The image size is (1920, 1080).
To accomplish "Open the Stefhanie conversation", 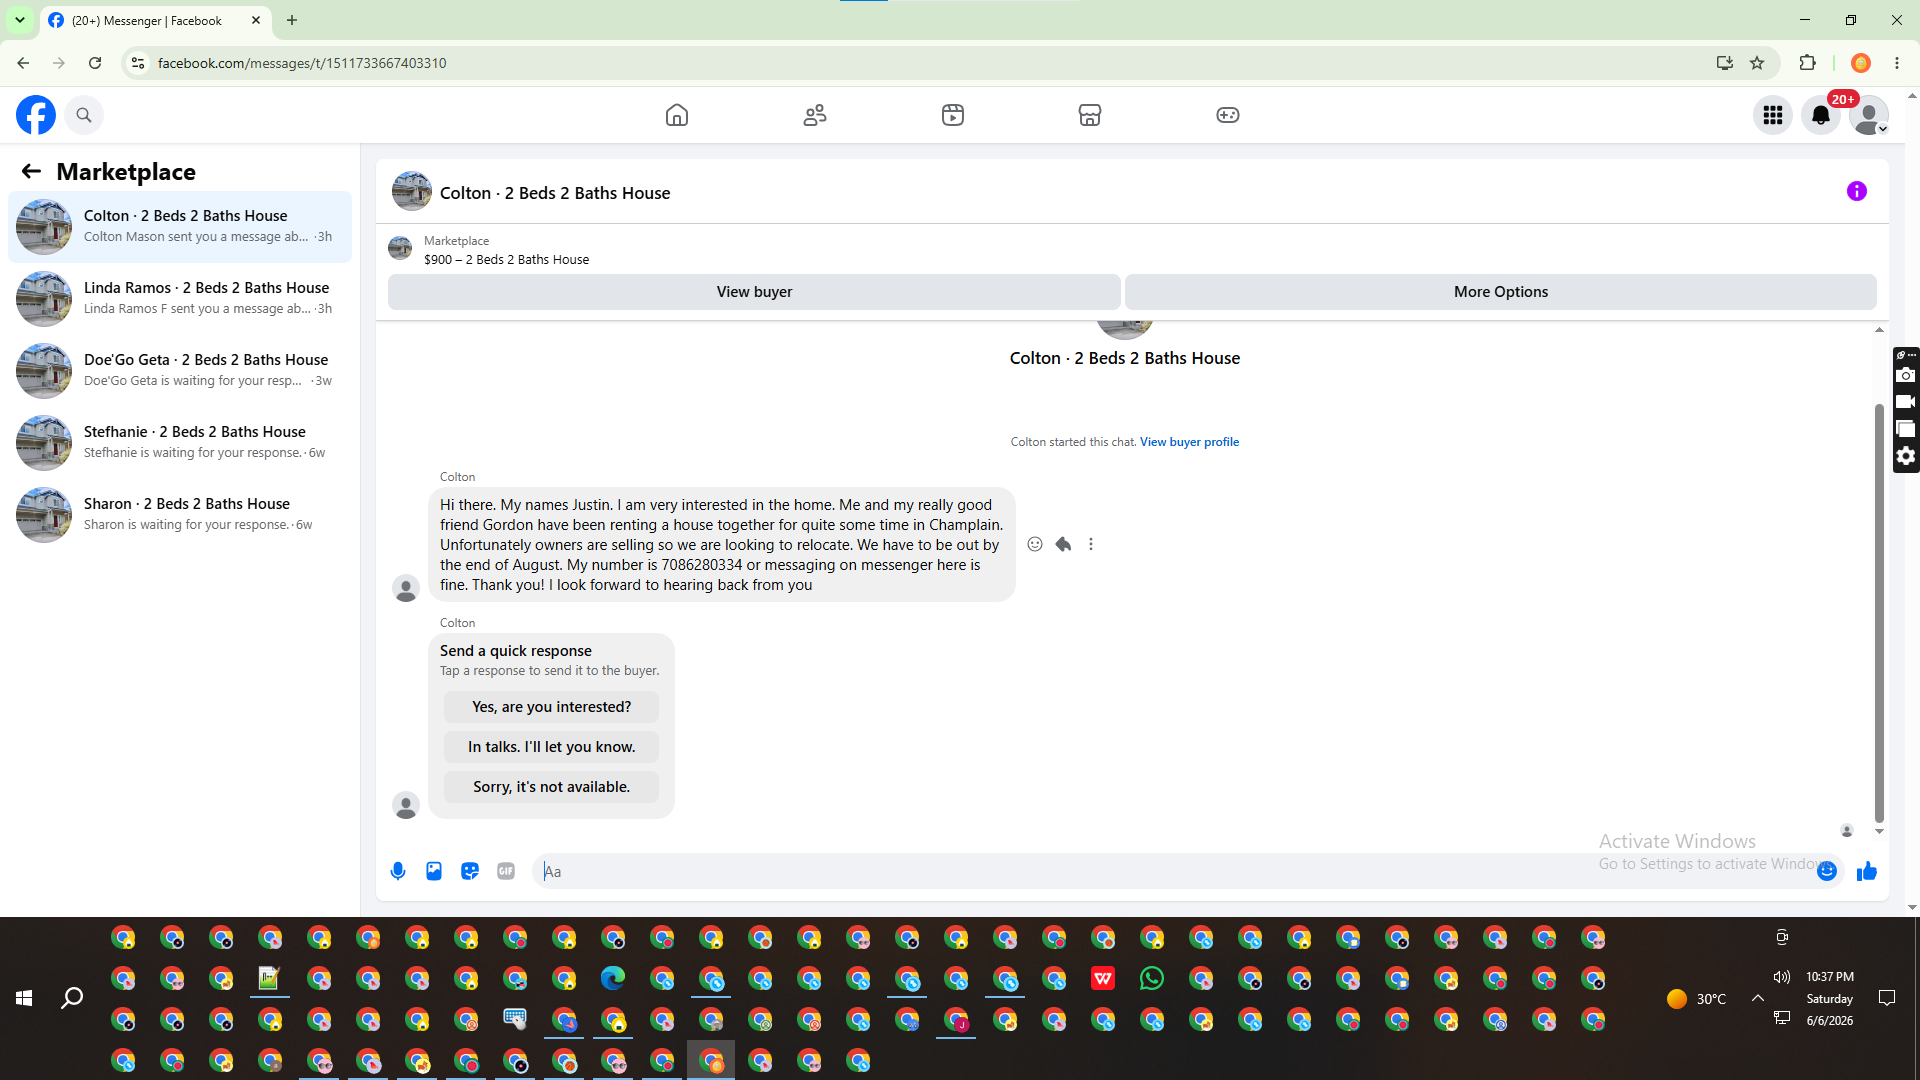I will click(180, 443).
